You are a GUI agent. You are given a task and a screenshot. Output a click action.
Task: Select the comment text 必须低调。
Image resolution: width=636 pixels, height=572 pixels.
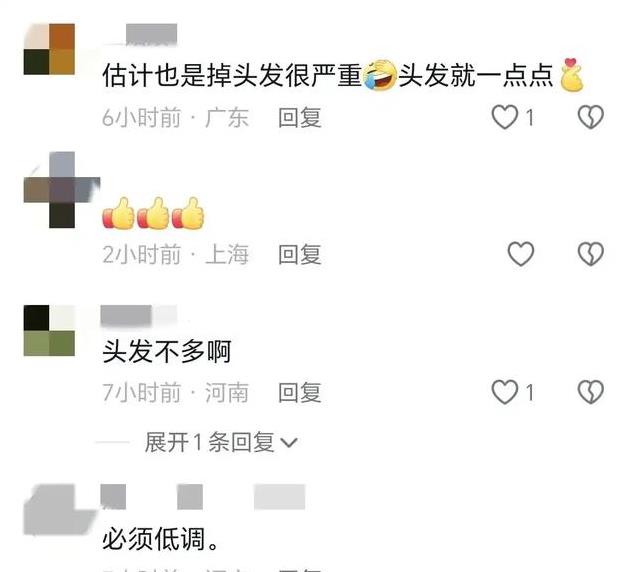click(161, 539)
